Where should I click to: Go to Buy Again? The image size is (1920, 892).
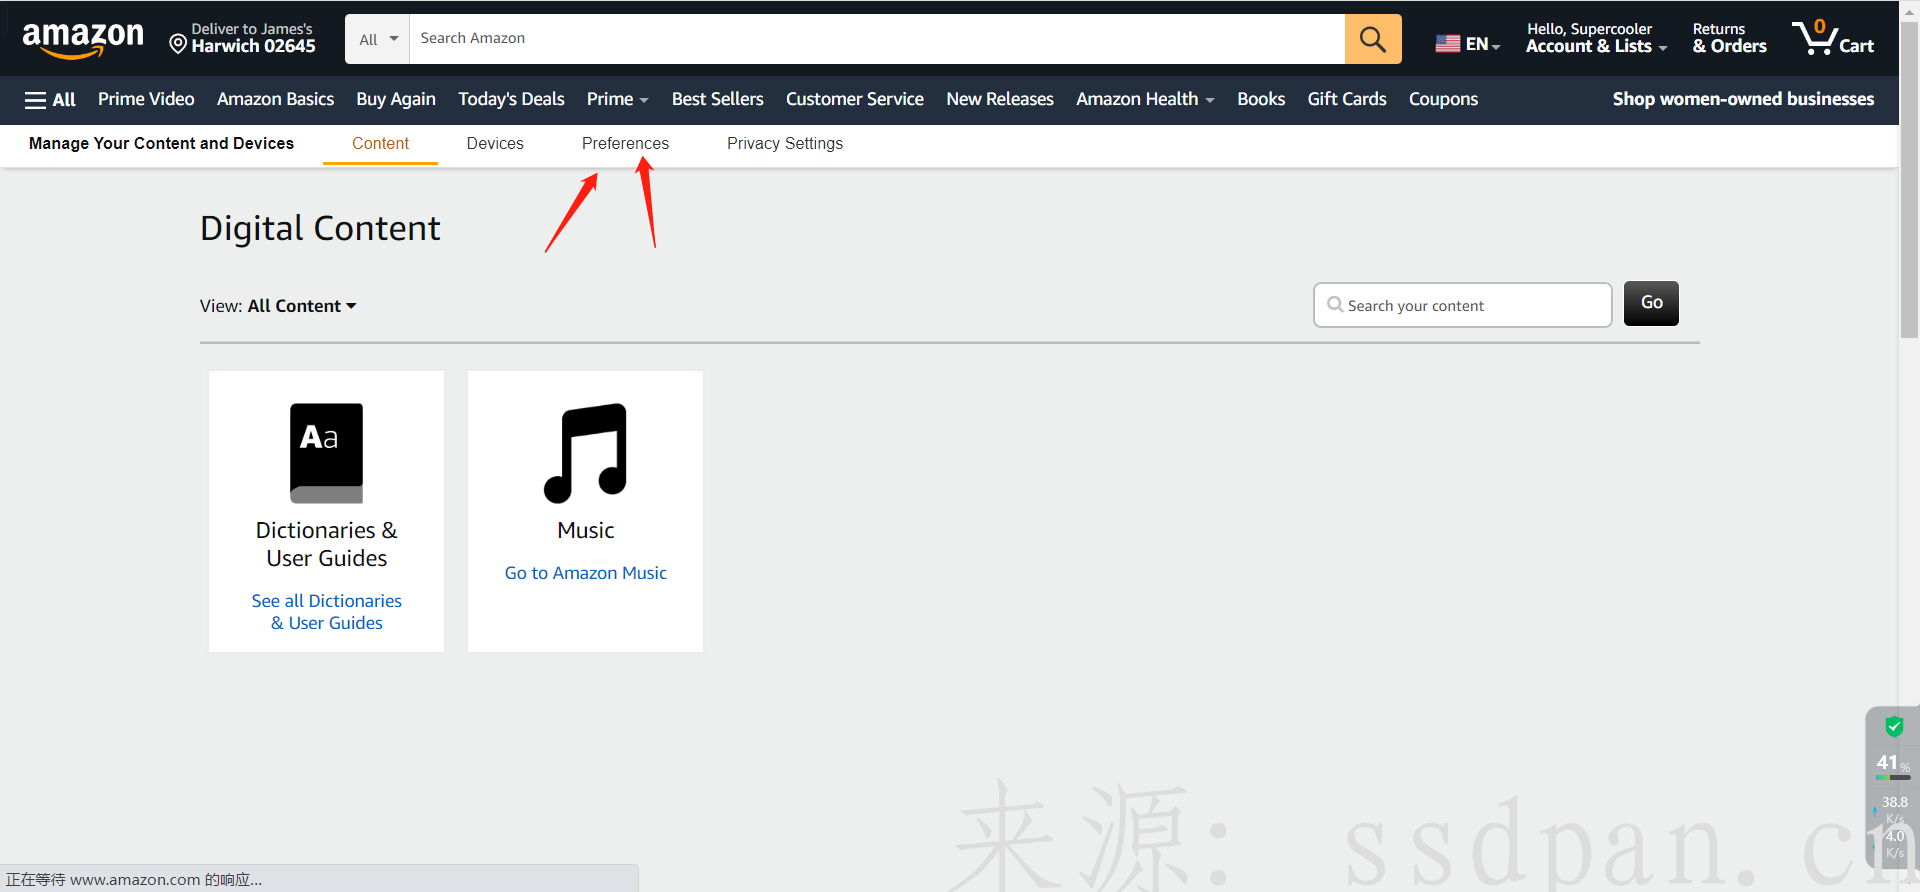pyautogui.click(x=396, y=99)
